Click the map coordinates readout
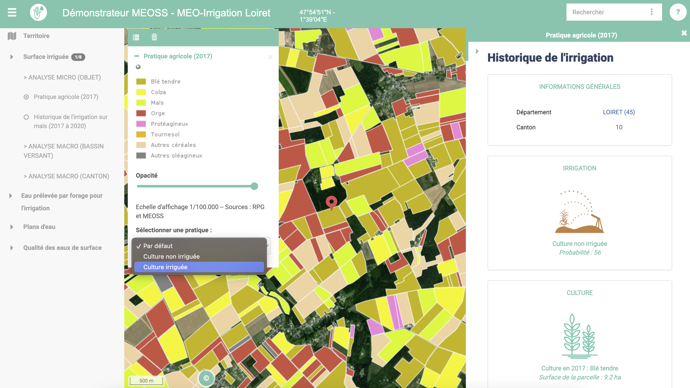Viewport: 690px width, 388px height. click(x=317, y=16)
